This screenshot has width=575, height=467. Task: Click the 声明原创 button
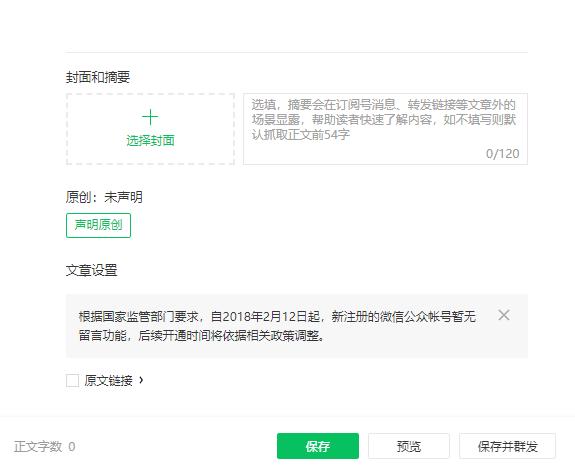98,225
